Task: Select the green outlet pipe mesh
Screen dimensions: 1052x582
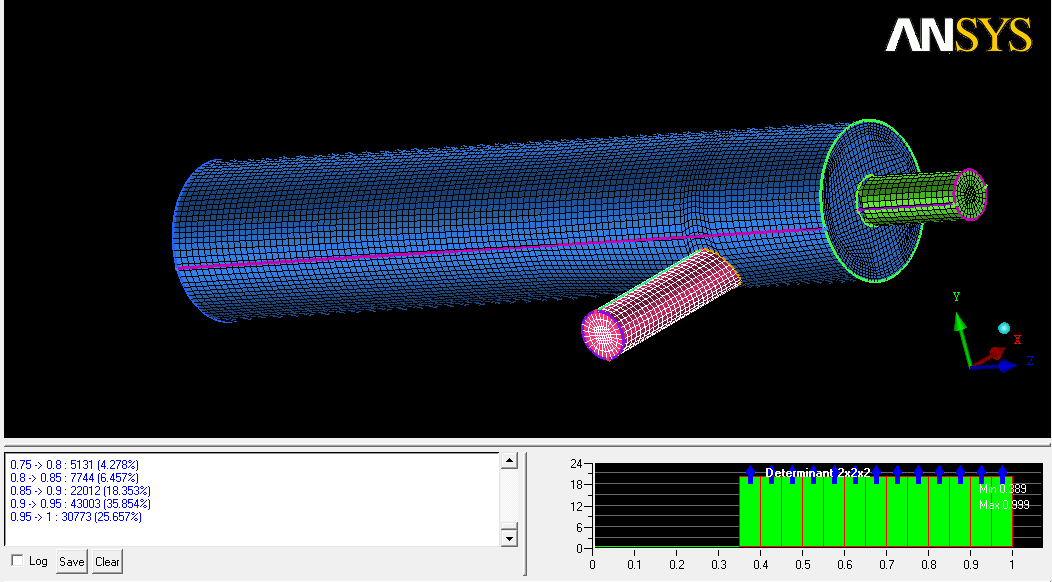Action: (x=905, y=194)
